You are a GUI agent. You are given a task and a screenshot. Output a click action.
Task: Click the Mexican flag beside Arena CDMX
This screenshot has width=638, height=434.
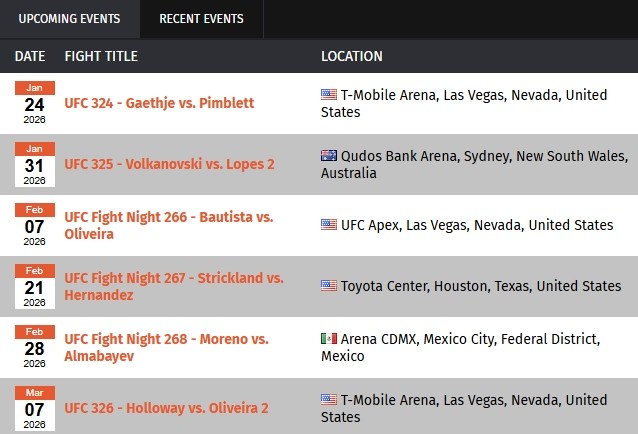(x=329, y=339)
